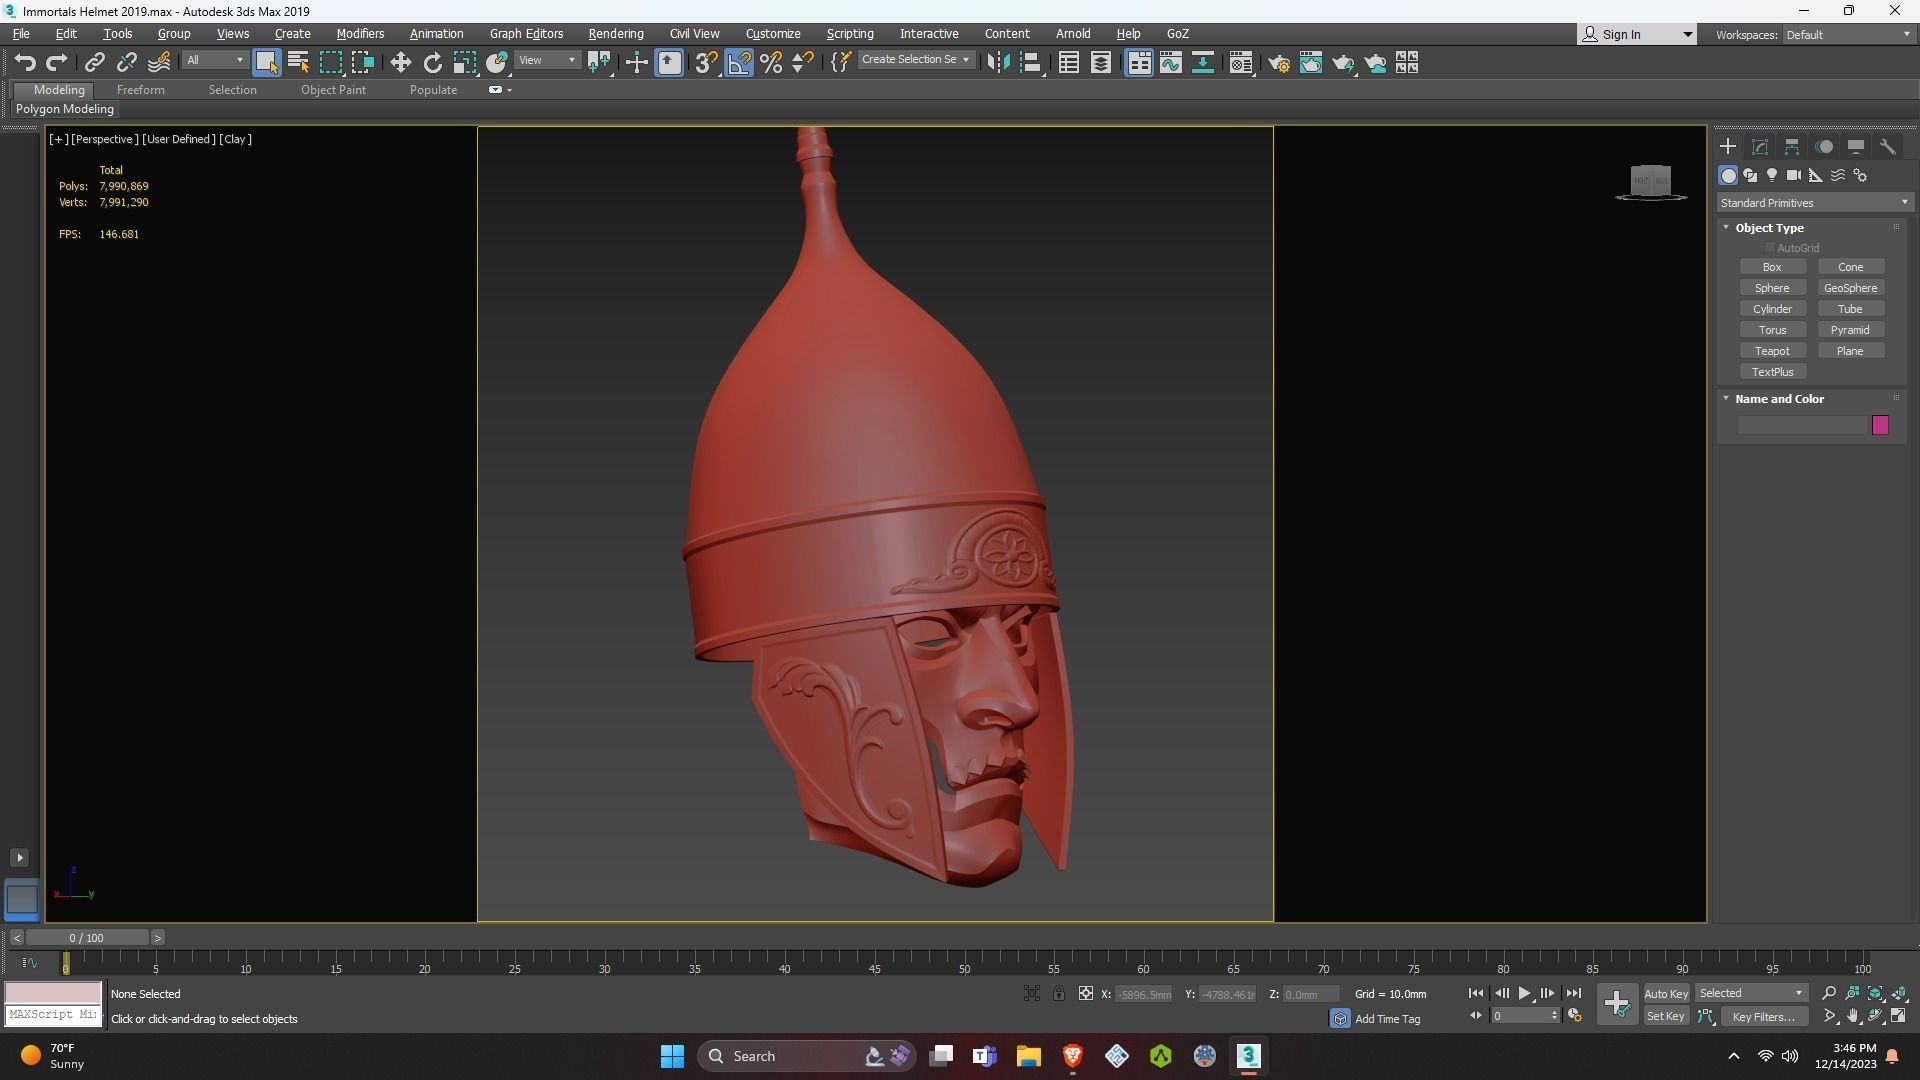Viewport: 1920px width, 1080px height.
Task: Select the Rotate tool
Action: coord(432,63)
